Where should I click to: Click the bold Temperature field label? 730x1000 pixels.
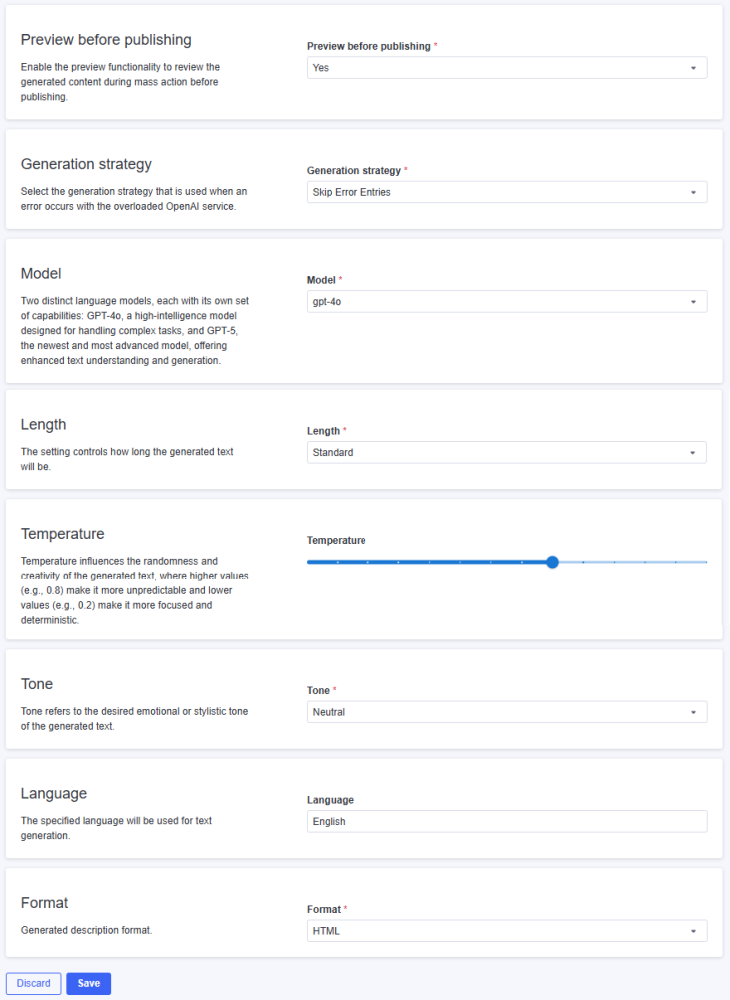point(336,541)
